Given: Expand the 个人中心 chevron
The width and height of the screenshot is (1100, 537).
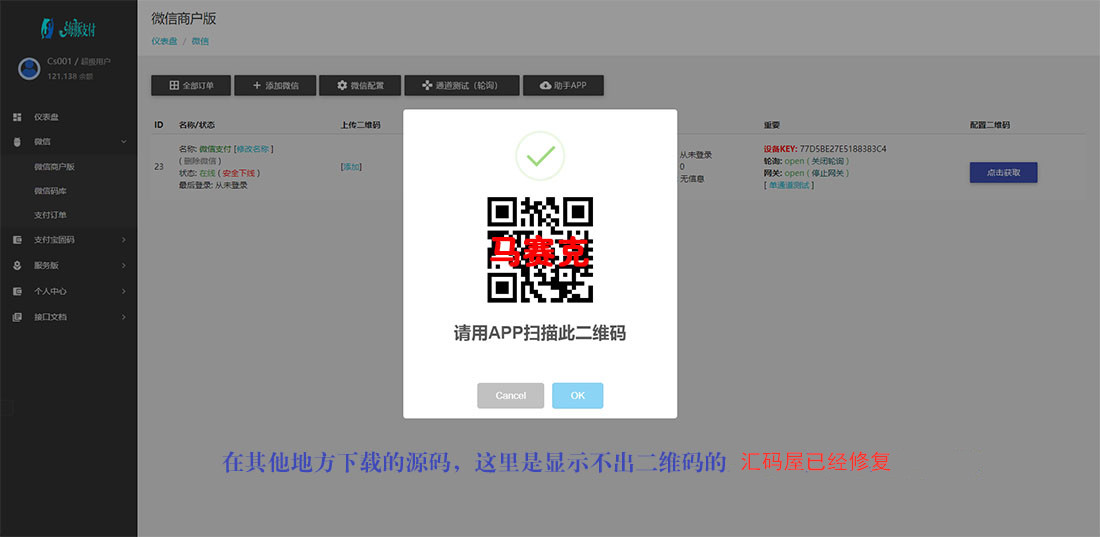Looking at the screenshot, I should 124,291.
